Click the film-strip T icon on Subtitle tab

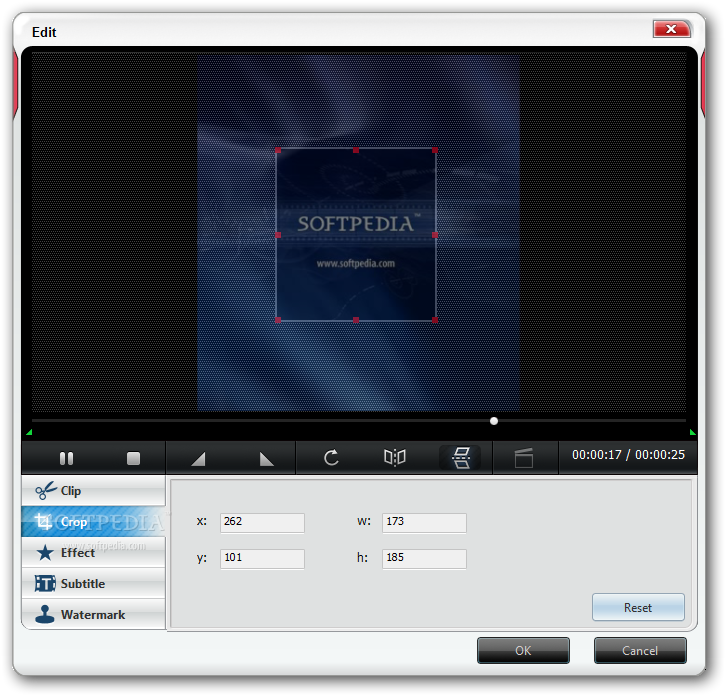pos(45,583)
